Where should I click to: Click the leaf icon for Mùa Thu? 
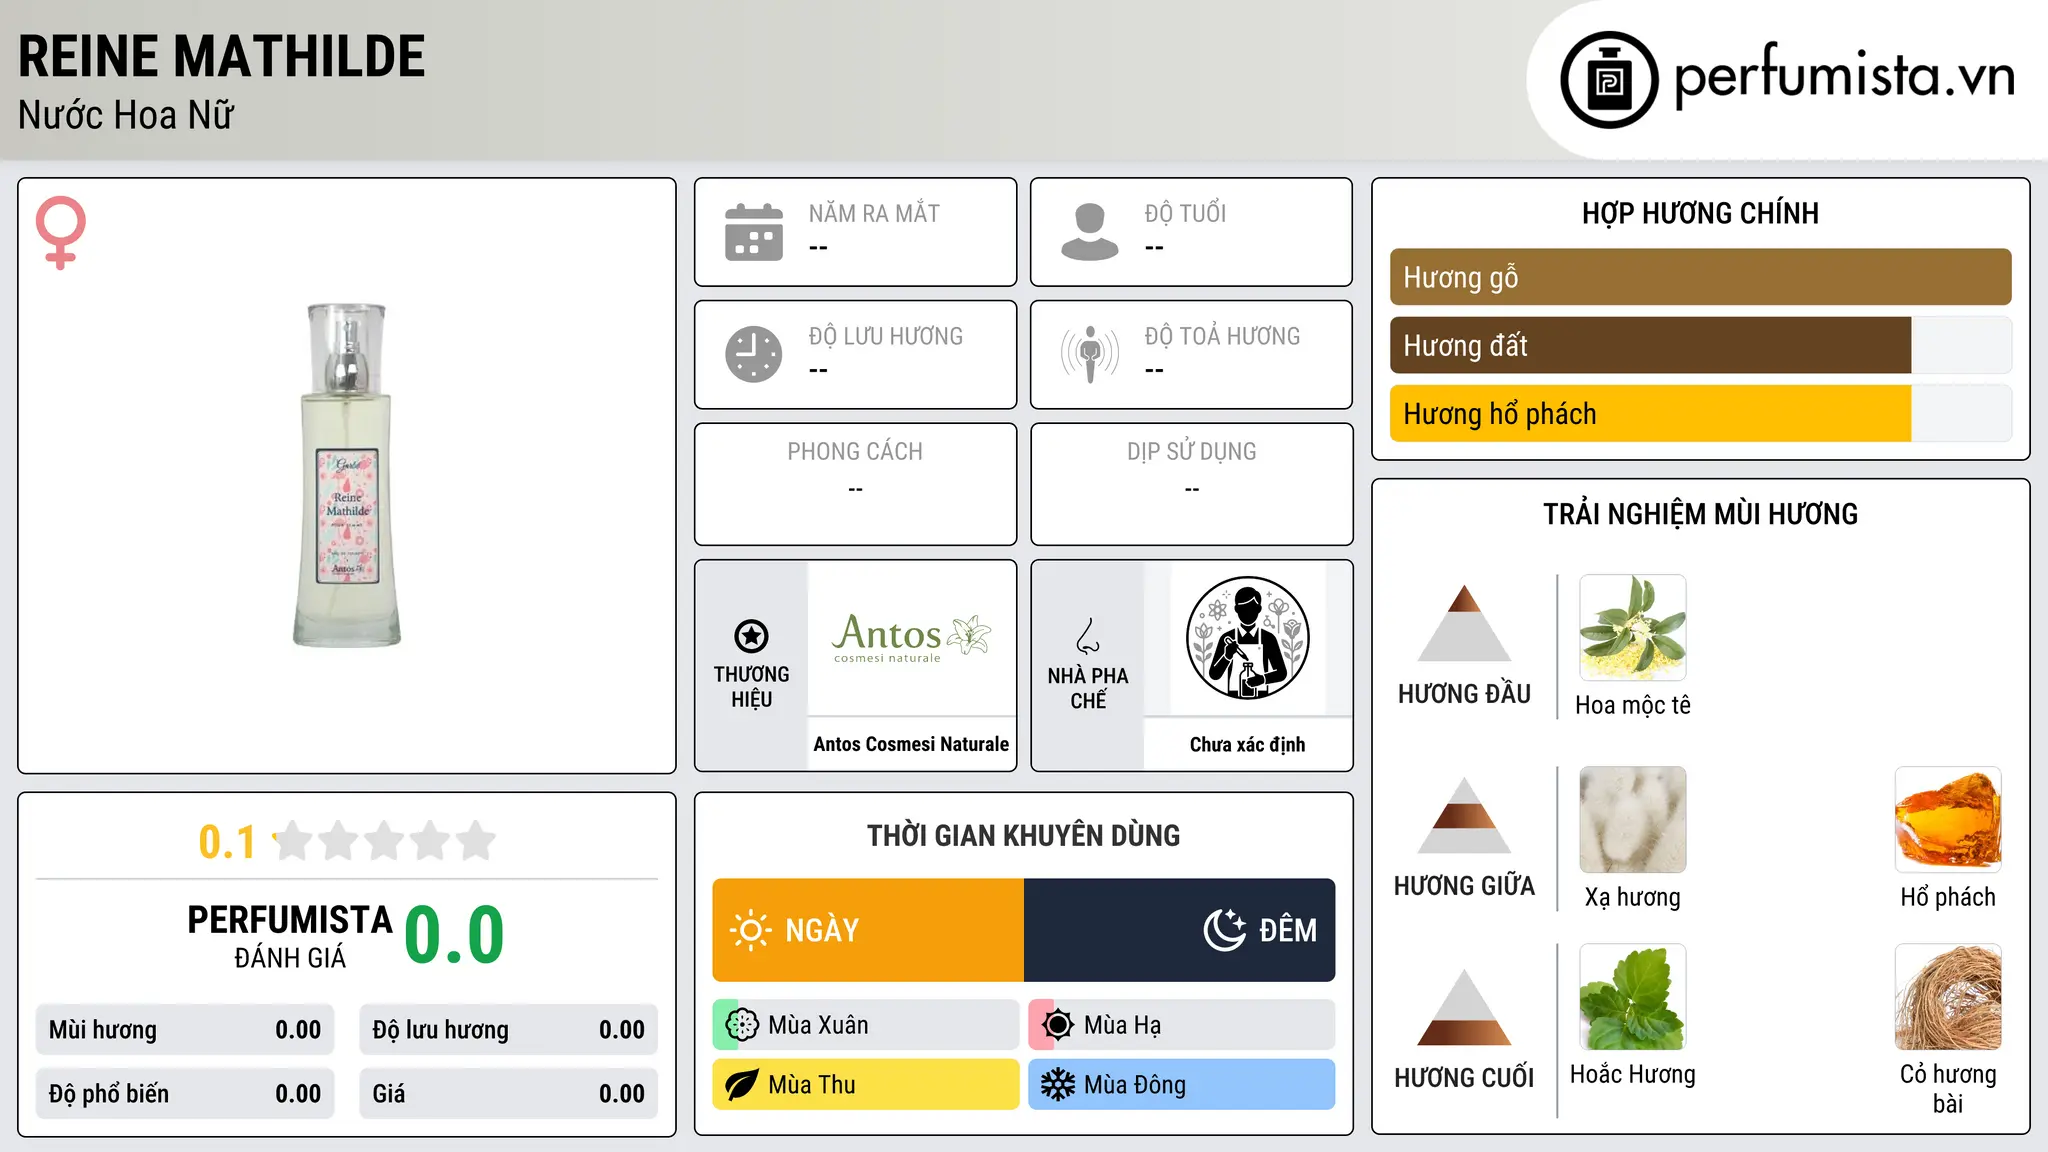[742, 1085]
